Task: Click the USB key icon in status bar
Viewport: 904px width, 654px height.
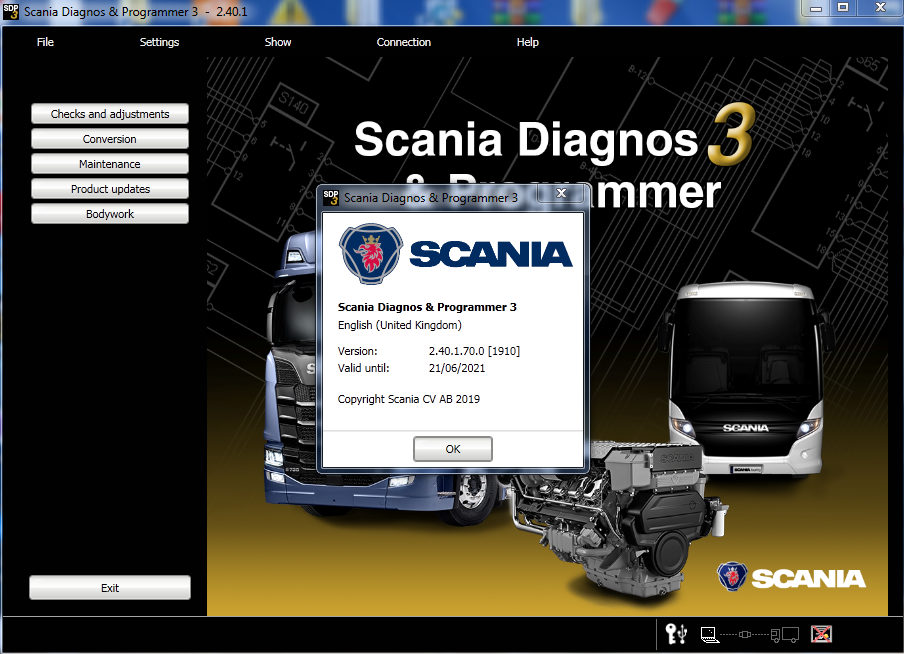Action: (676, 634)
